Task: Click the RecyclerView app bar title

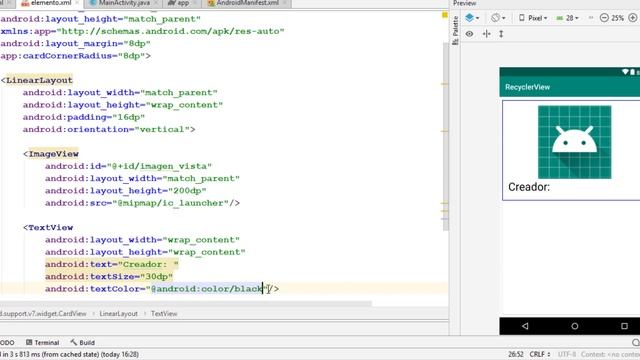Action: pyautogui.click(x=527, y=87)
